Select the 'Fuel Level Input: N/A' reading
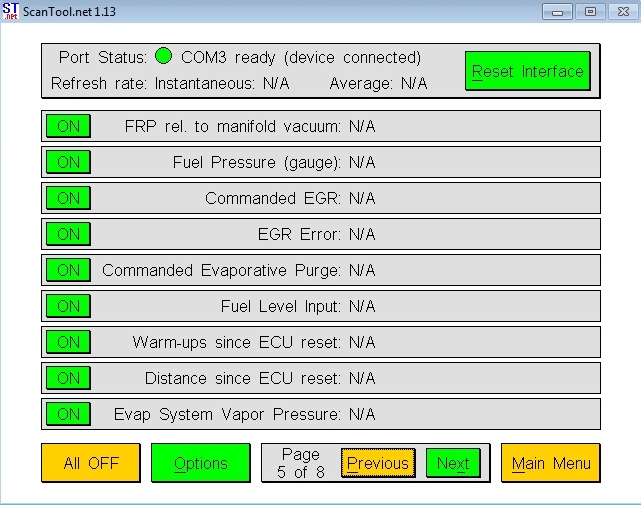Image resolution: width=641 pixels, height=505 pixels. click(x=298, y=306)
